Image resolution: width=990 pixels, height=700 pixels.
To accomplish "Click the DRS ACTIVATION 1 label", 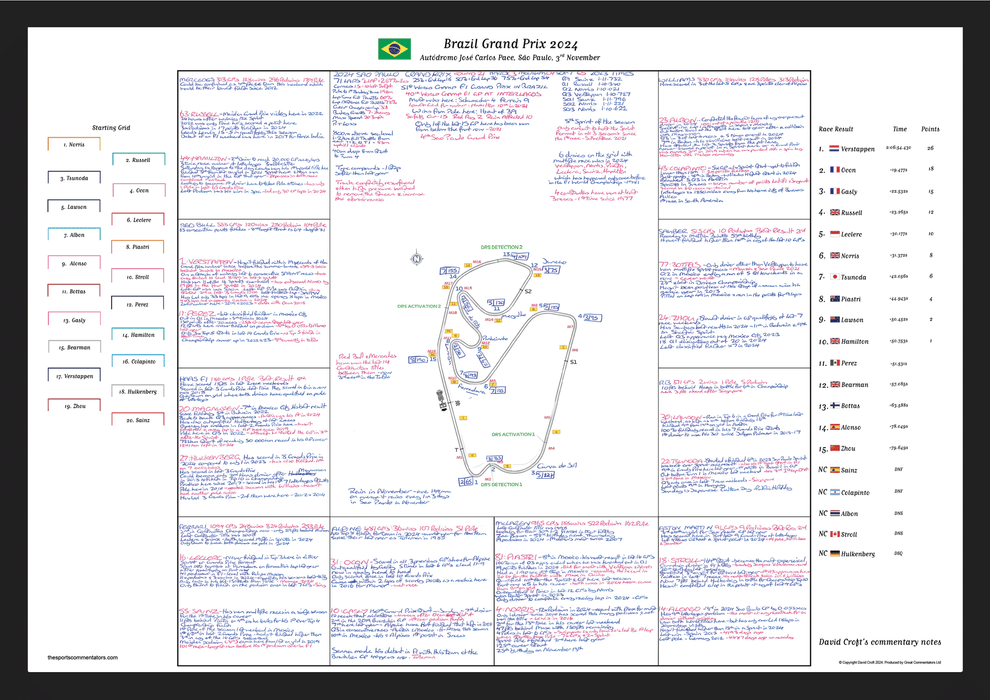I will pyautogui.click(x=513, y=435).
